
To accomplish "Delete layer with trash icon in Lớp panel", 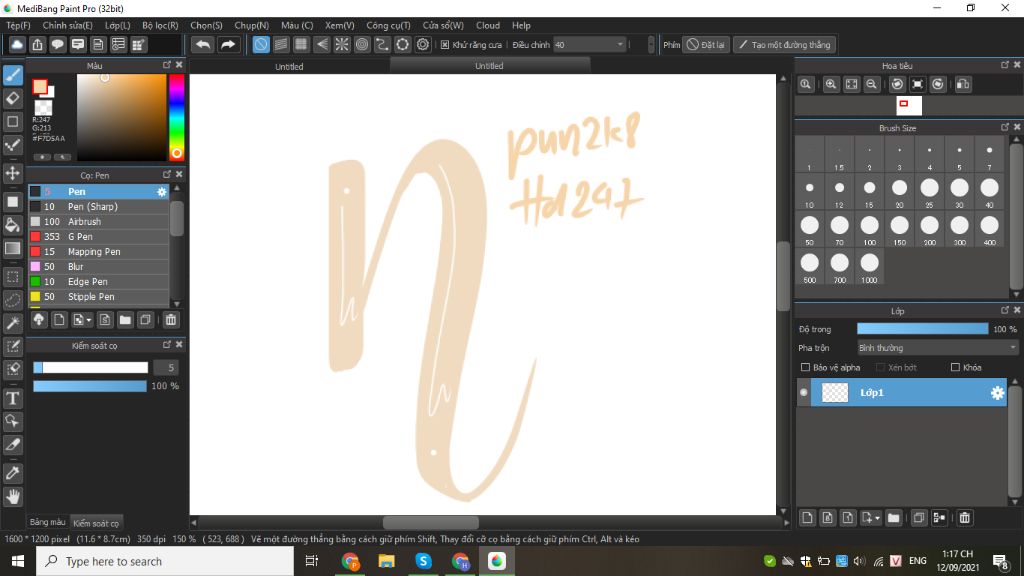I will click(x=965, y=518).
